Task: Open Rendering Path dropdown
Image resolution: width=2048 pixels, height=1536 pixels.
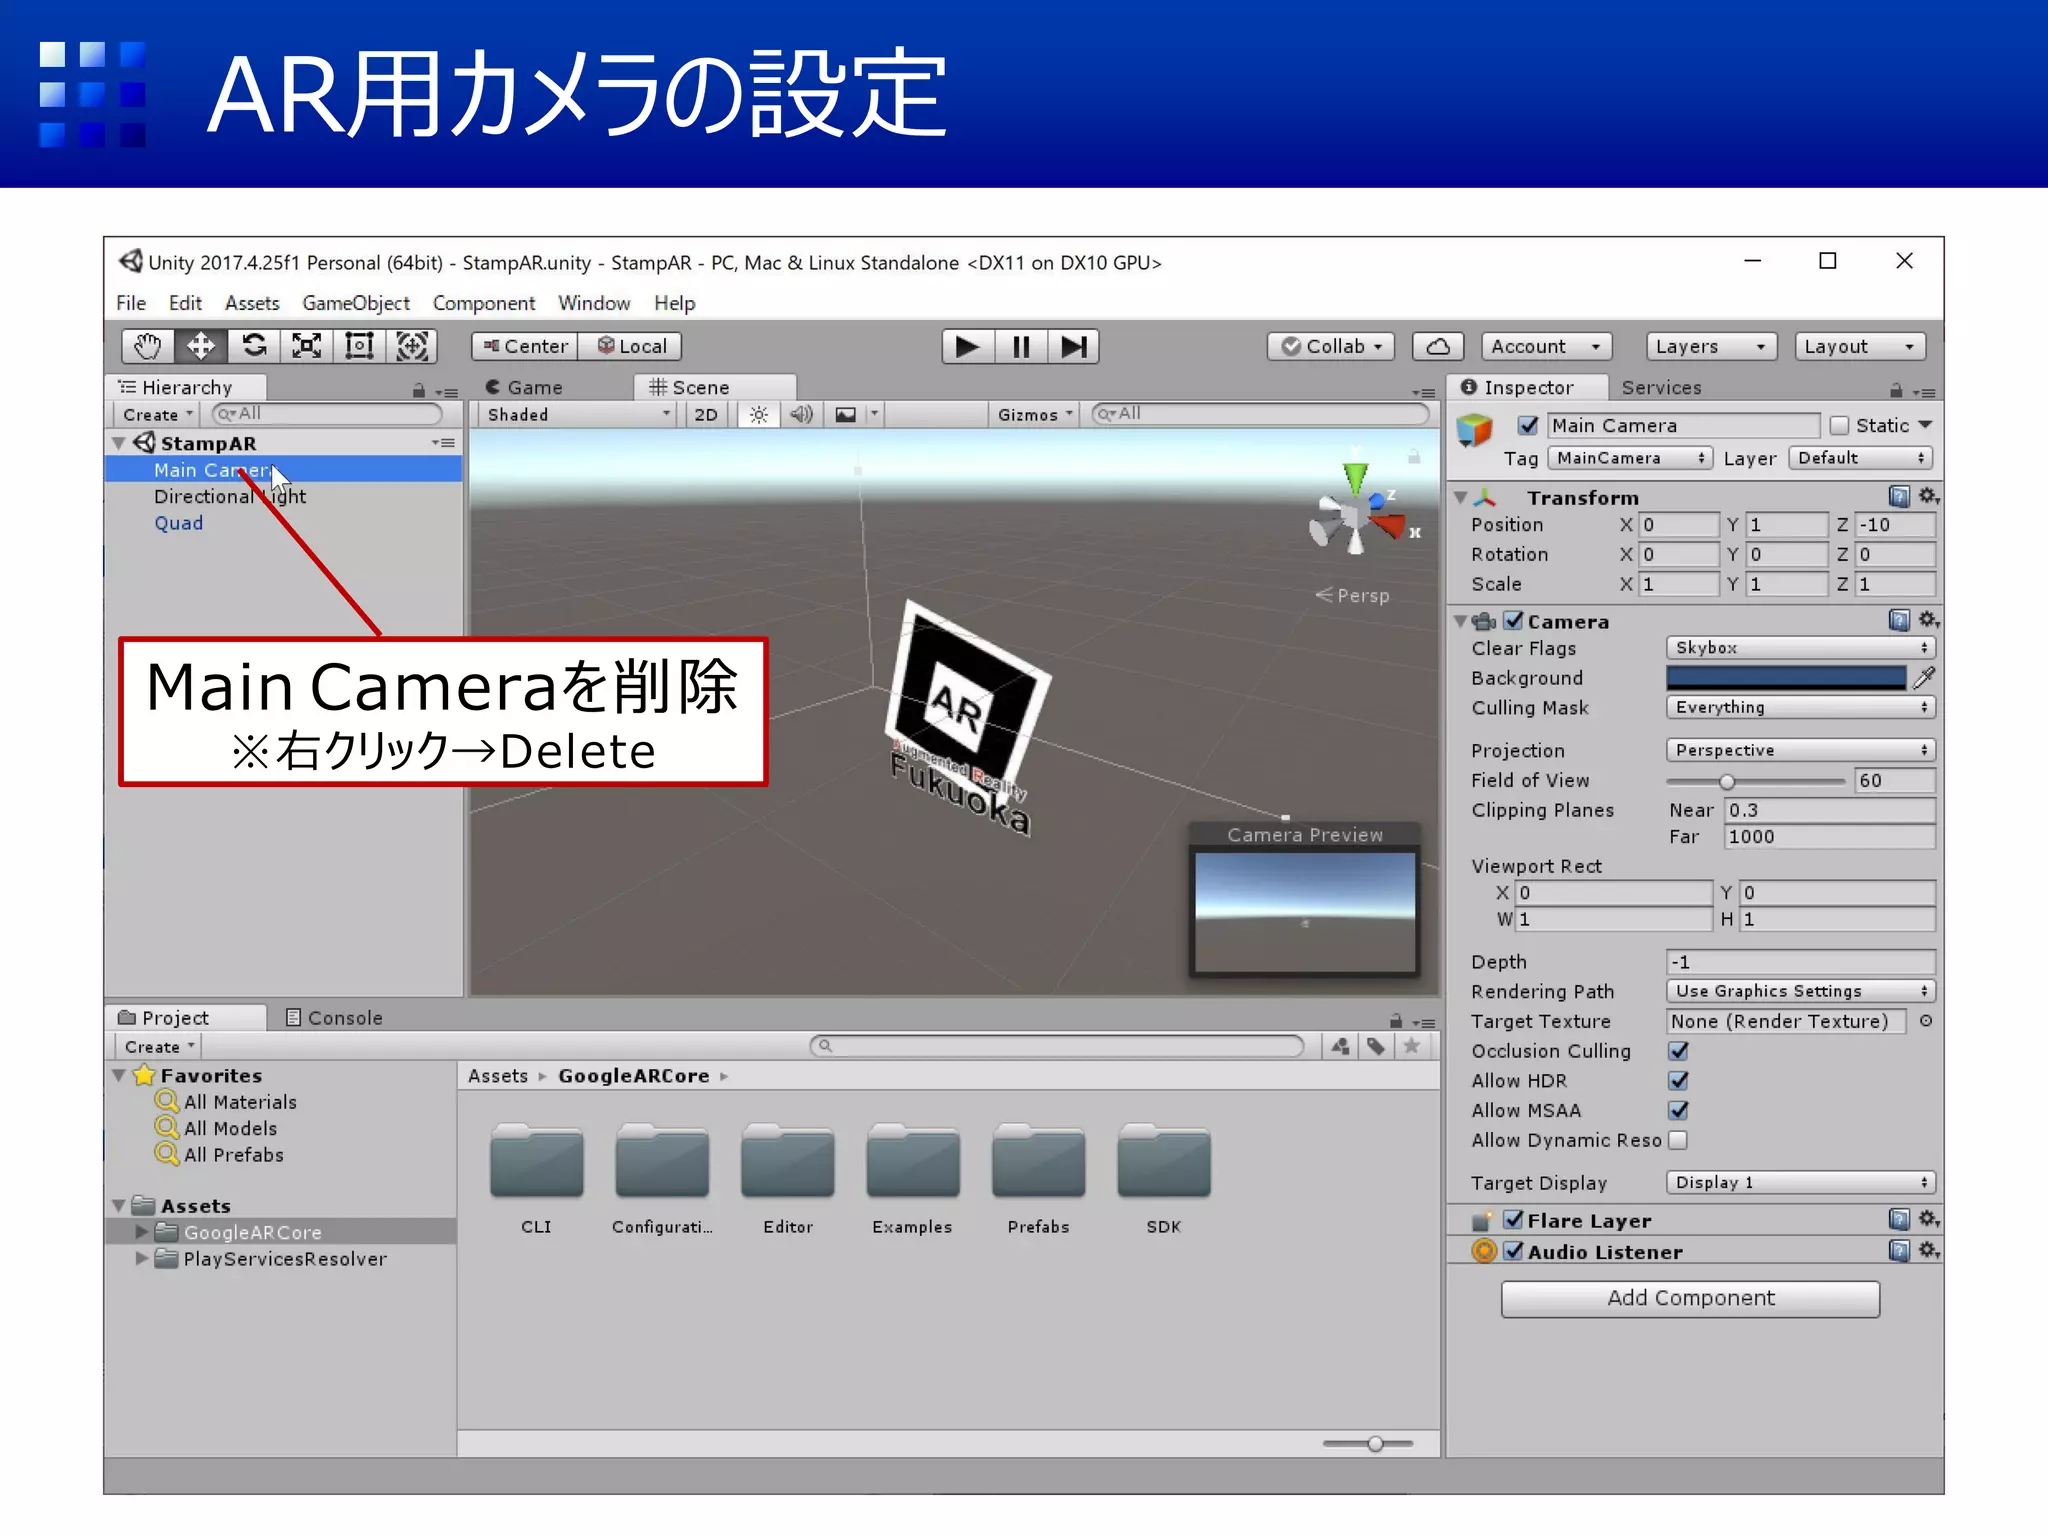Action: point(1801,991)
